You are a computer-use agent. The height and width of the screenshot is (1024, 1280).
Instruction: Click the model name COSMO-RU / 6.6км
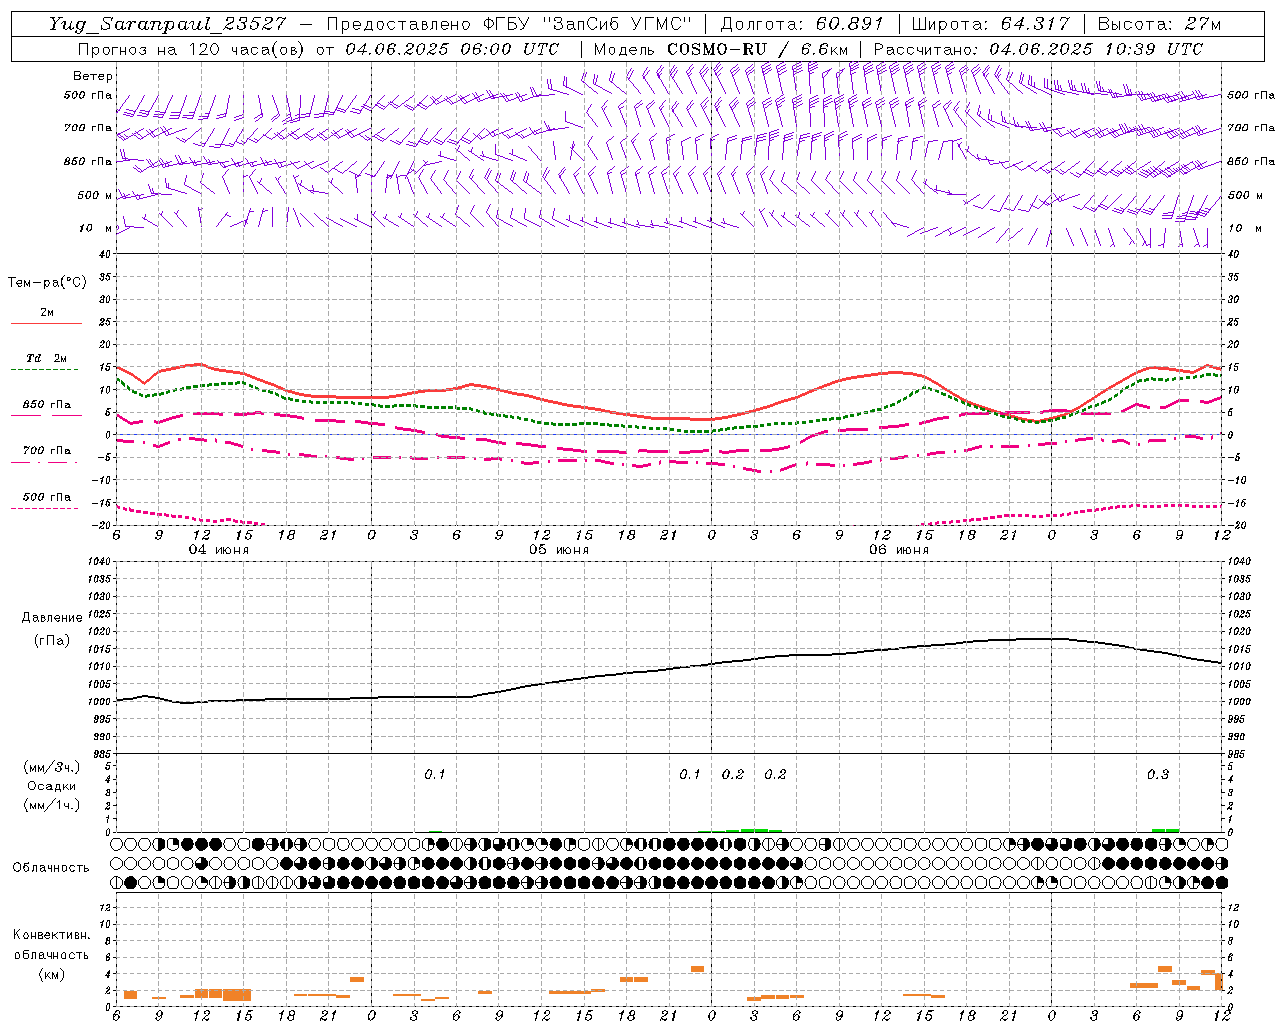coord(757,49)
